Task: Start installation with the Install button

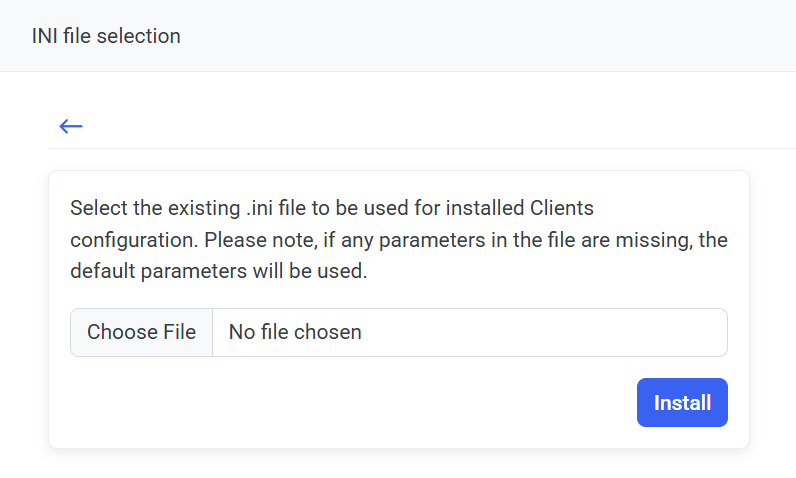Action: [682, 403]
